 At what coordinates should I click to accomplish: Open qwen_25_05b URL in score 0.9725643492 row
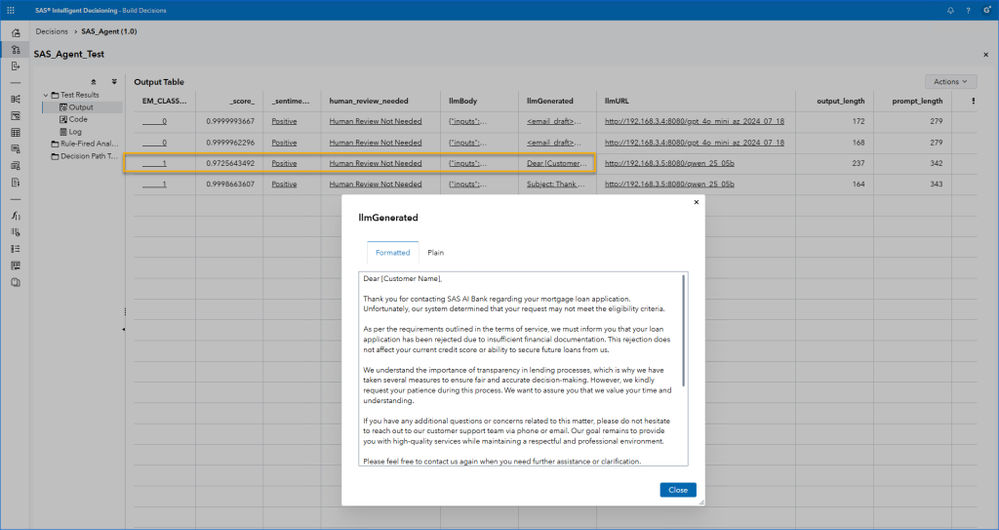pyautogui.click(x=670, y=163)
